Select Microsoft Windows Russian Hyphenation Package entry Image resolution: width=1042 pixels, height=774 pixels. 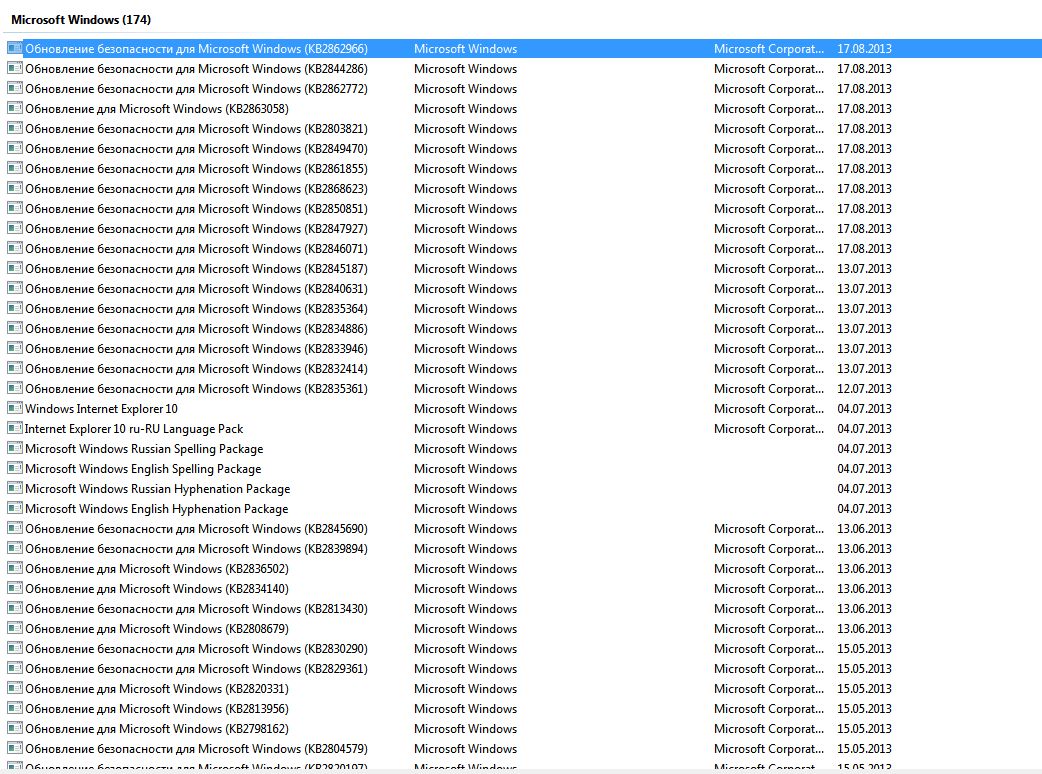tap(157, 489)
